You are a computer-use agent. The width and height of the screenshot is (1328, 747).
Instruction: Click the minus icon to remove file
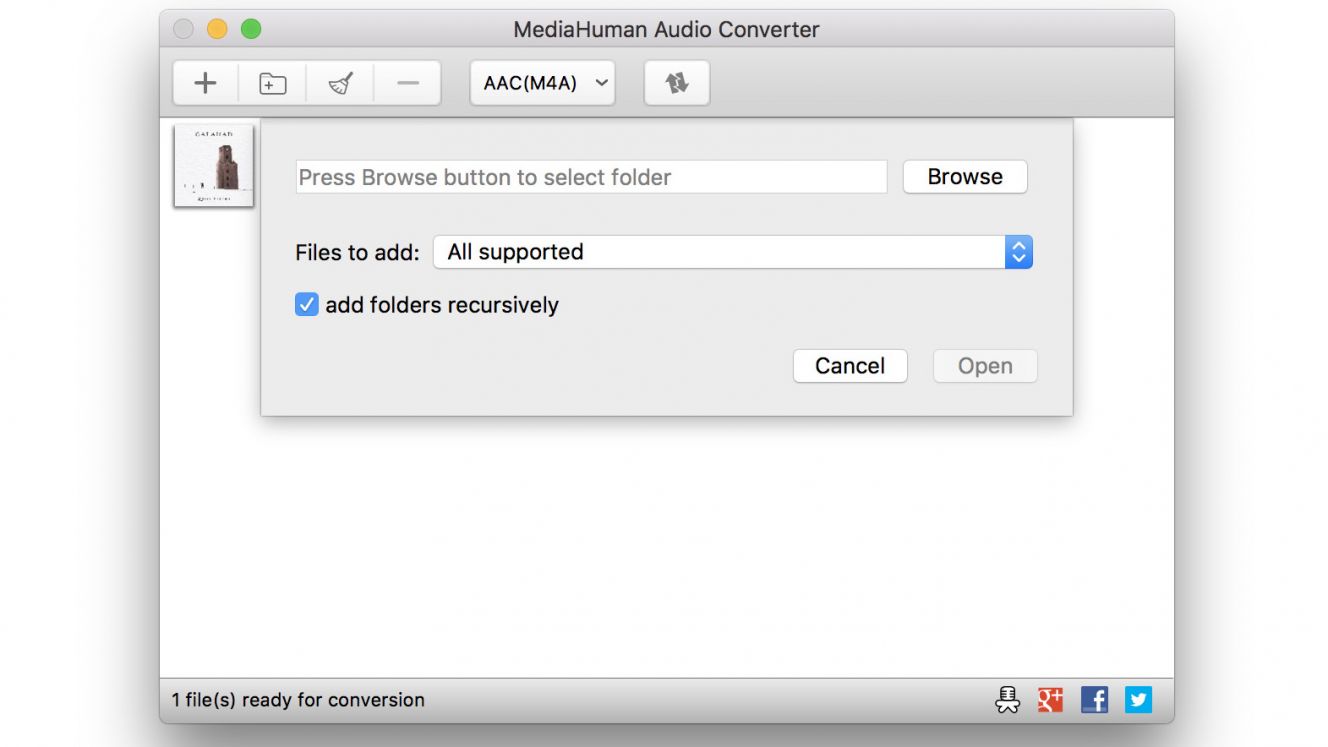407,83
